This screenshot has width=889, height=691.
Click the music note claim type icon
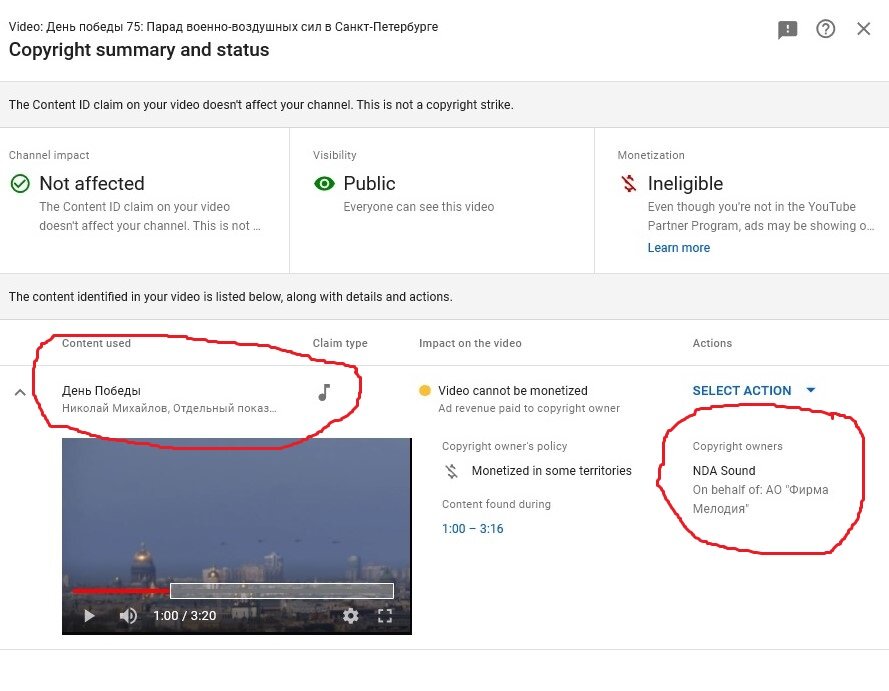(324, 392)
